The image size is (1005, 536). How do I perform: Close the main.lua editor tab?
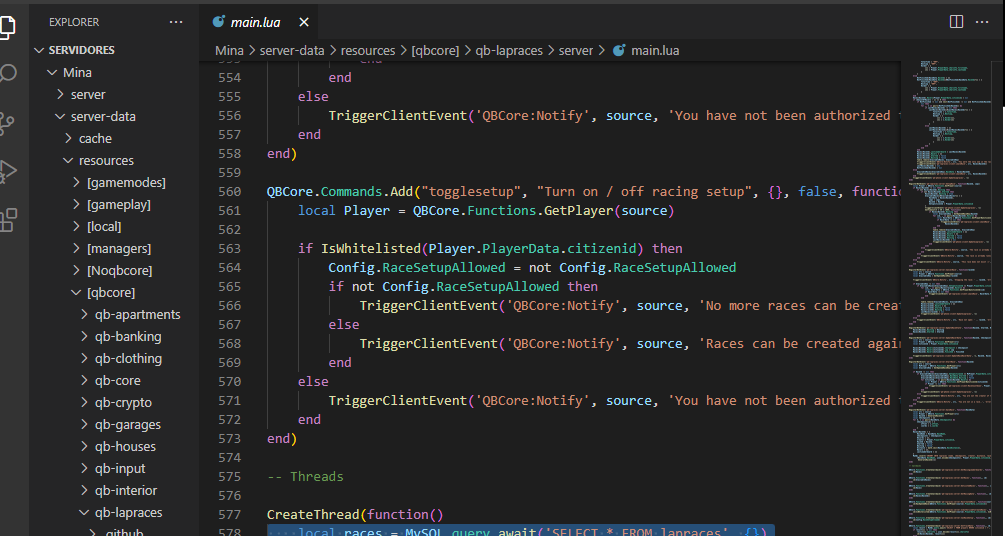click(304, 22)
